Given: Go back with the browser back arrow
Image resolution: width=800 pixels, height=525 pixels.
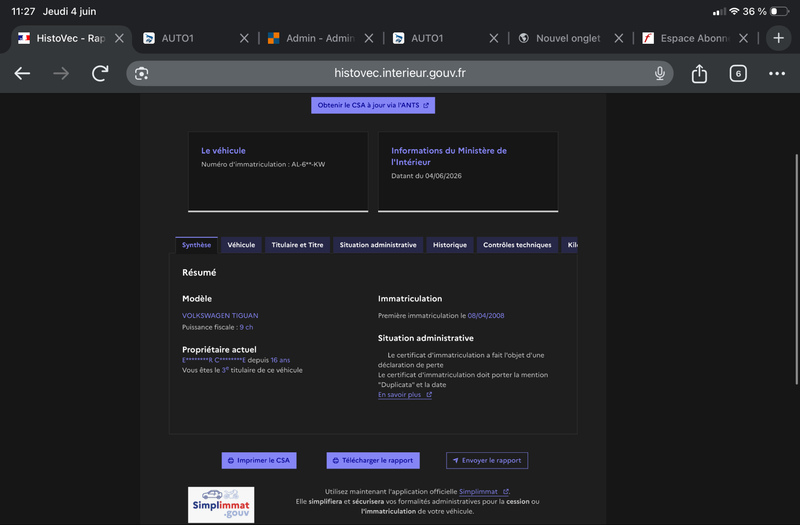Looking at the screenshot, I should [x=22, y=73].
